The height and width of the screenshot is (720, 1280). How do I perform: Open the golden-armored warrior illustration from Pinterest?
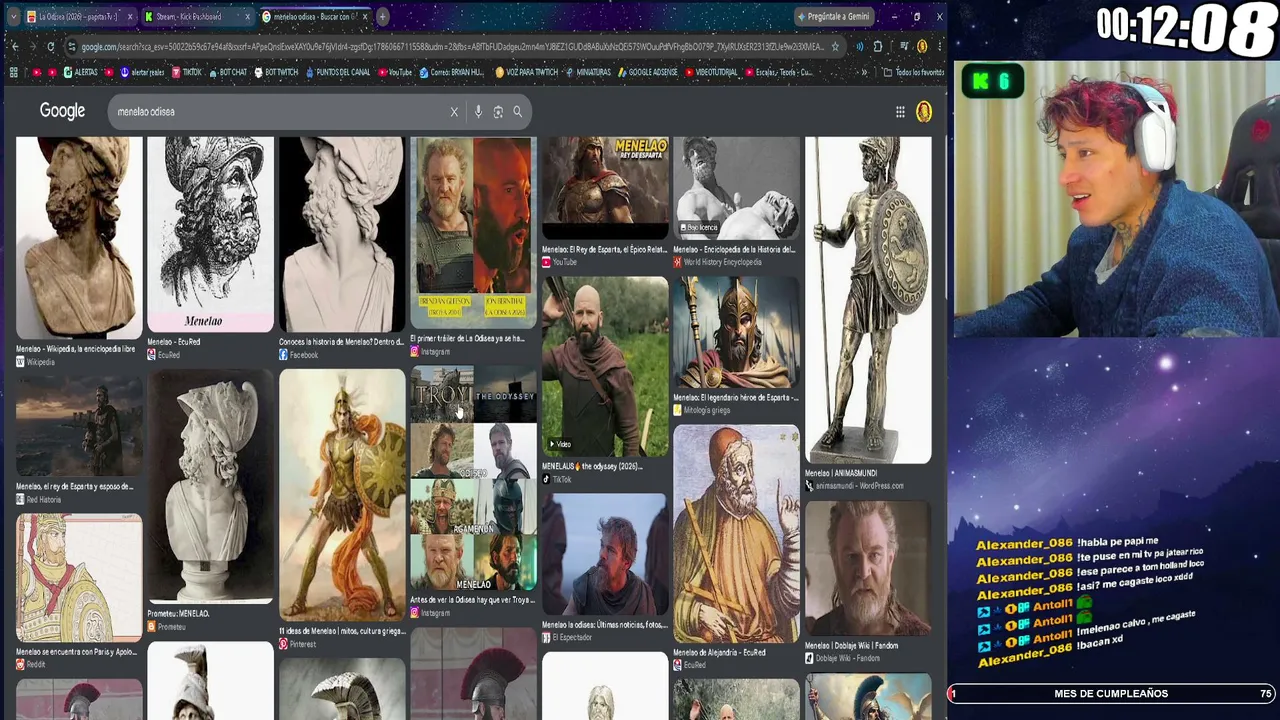[x=342, y=495]
